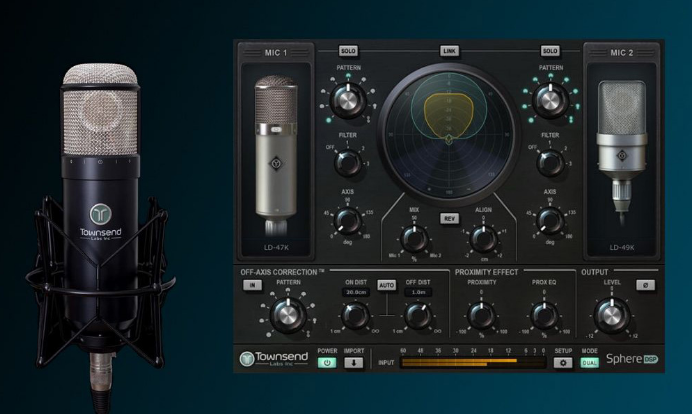Click the INPUT level meter
This screenshot has height=414, width=692.
coord(473,363)
